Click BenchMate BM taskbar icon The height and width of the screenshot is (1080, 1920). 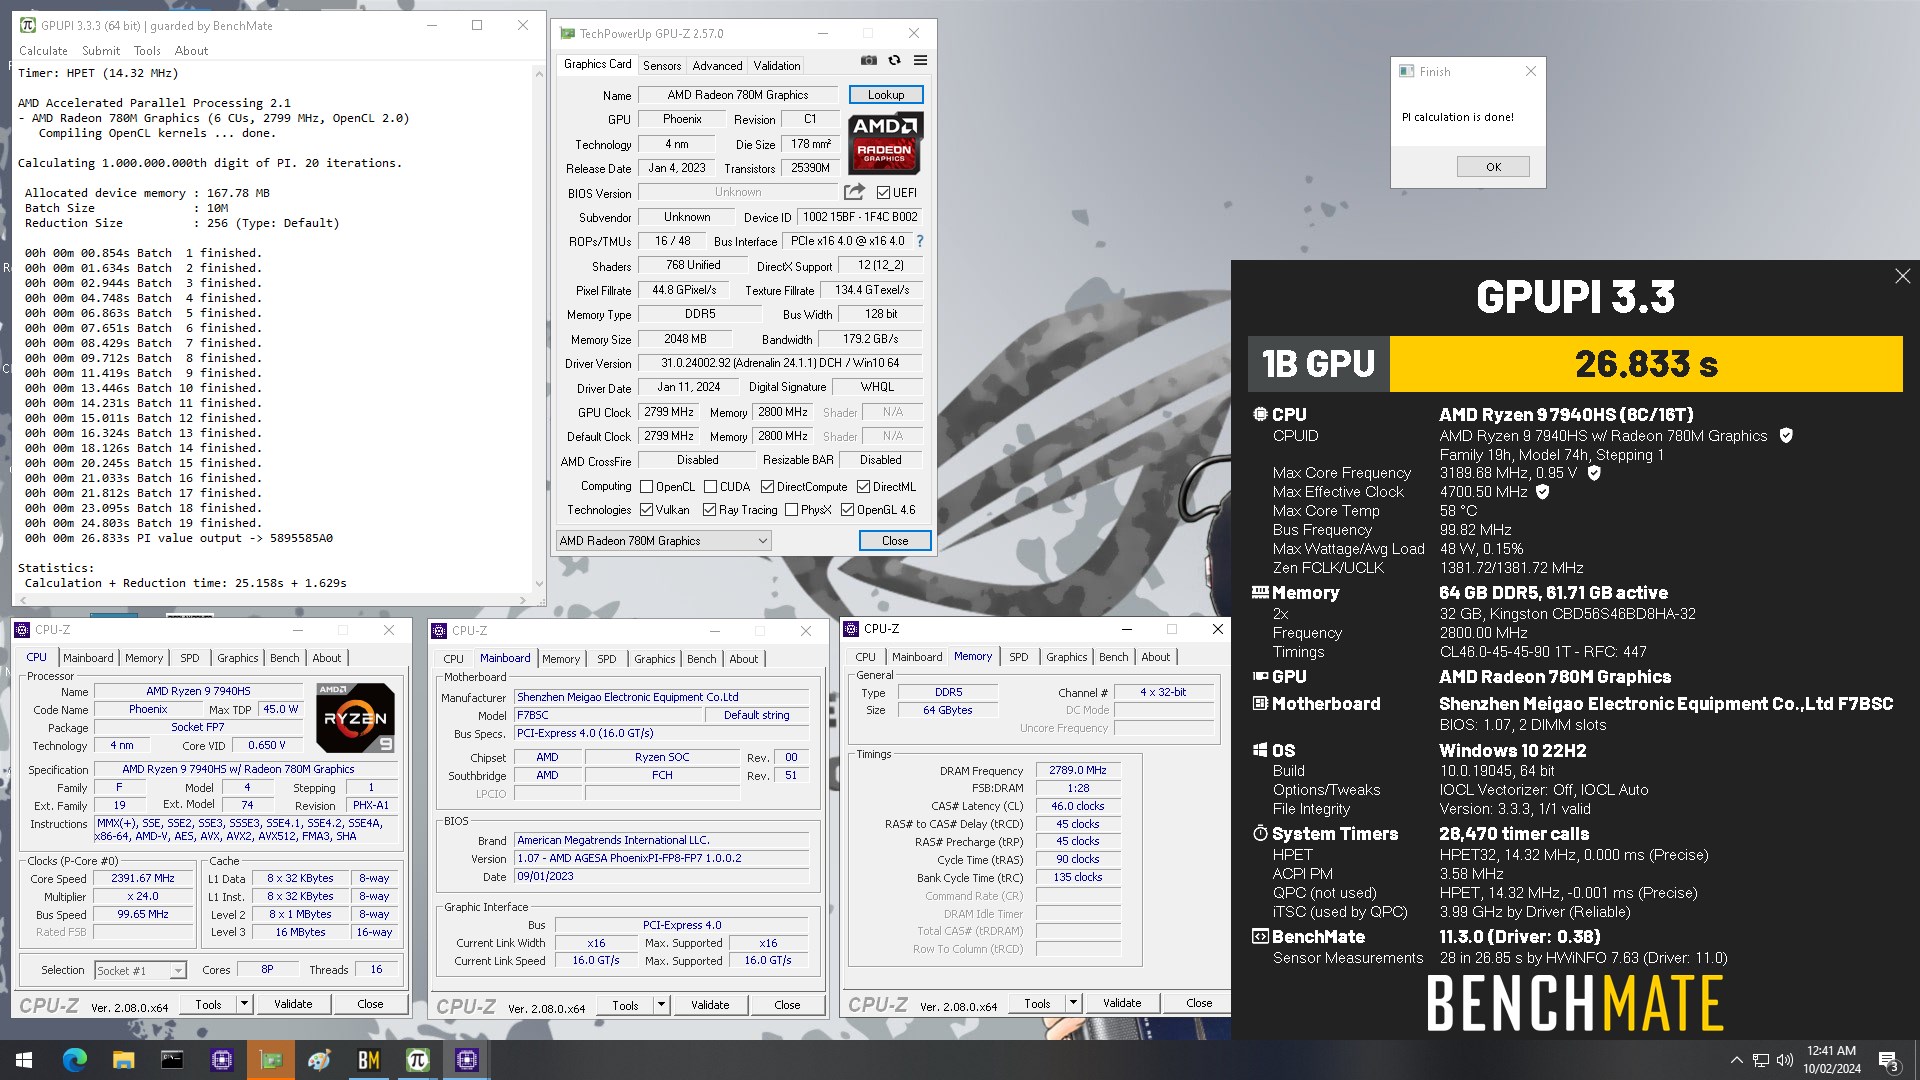tap(368, 1060)
